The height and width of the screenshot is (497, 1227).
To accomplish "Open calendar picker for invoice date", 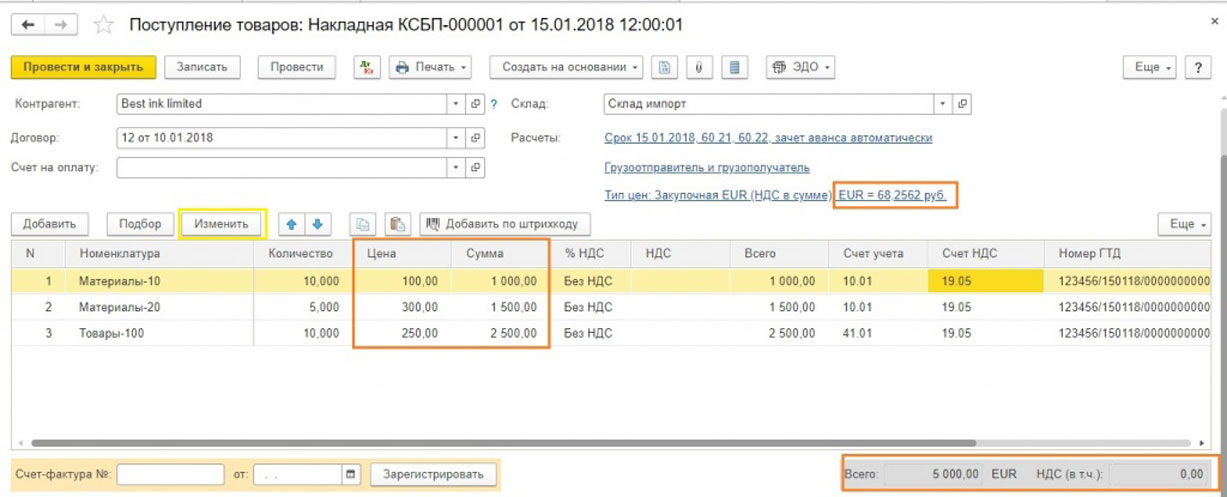I will [x=350, y=474].
